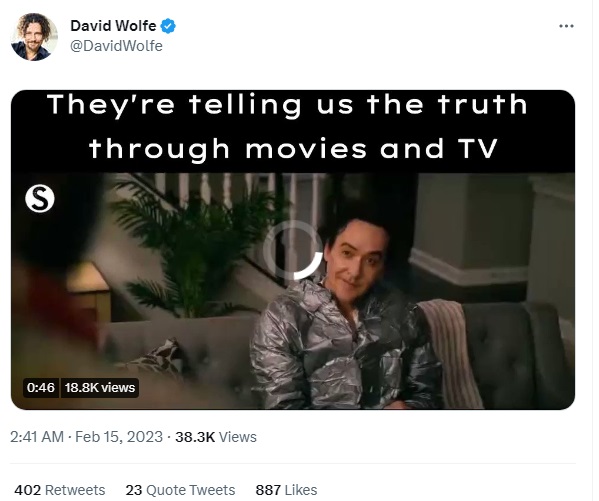Click the 18.8K views video label
The image size is (599, 501).
pyautogui.click(x=100, y=388)
